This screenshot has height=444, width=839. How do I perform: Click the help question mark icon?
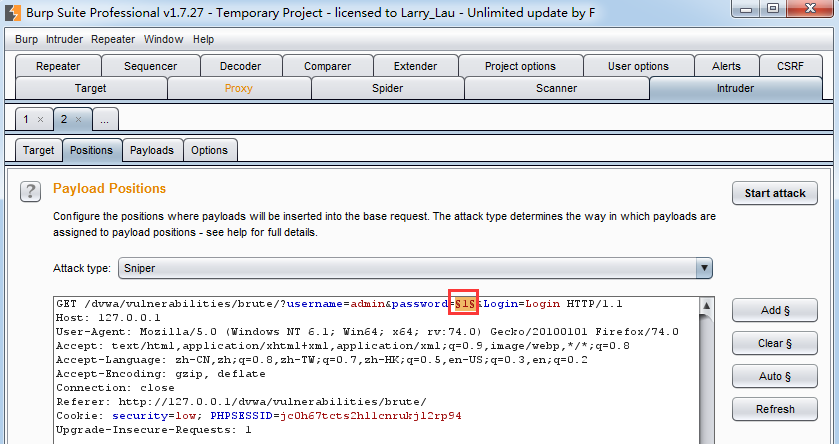tap(31, 191)
